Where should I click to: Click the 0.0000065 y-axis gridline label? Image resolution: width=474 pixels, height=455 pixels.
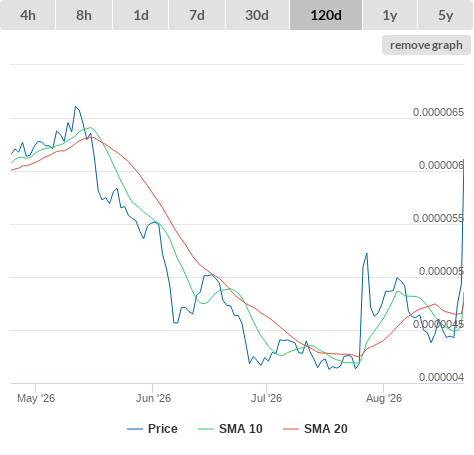[x=438, y=112]
